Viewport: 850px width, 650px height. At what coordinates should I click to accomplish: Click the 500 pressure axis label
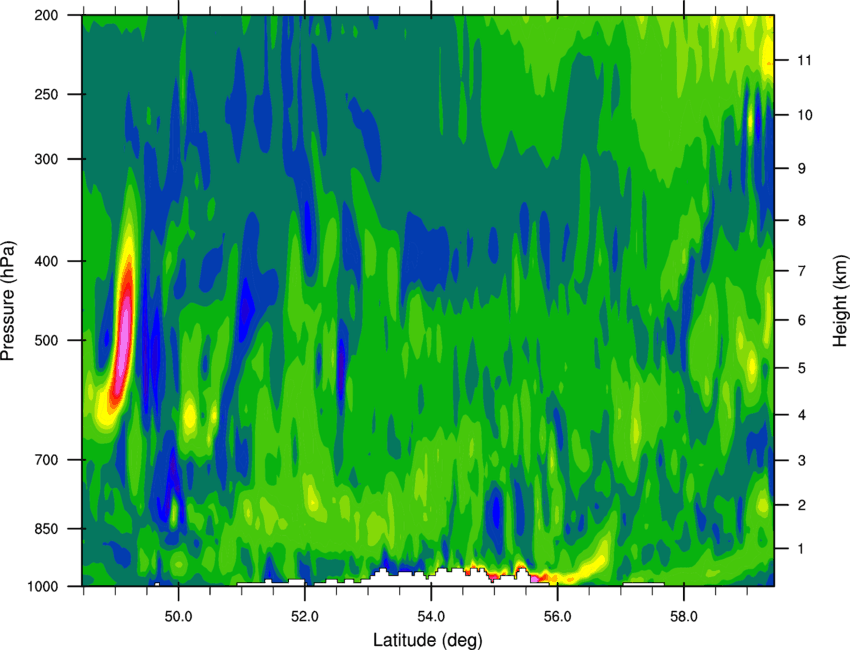coord(47,340)
